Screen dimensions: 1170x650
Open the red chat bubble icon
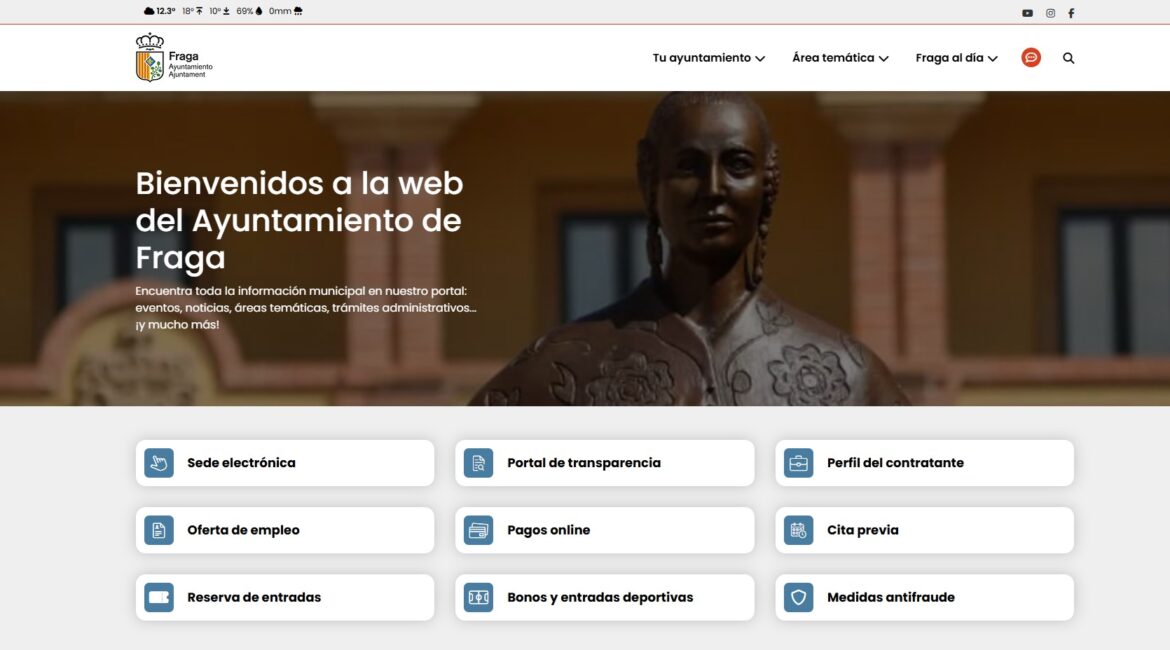click(1030, 57)
